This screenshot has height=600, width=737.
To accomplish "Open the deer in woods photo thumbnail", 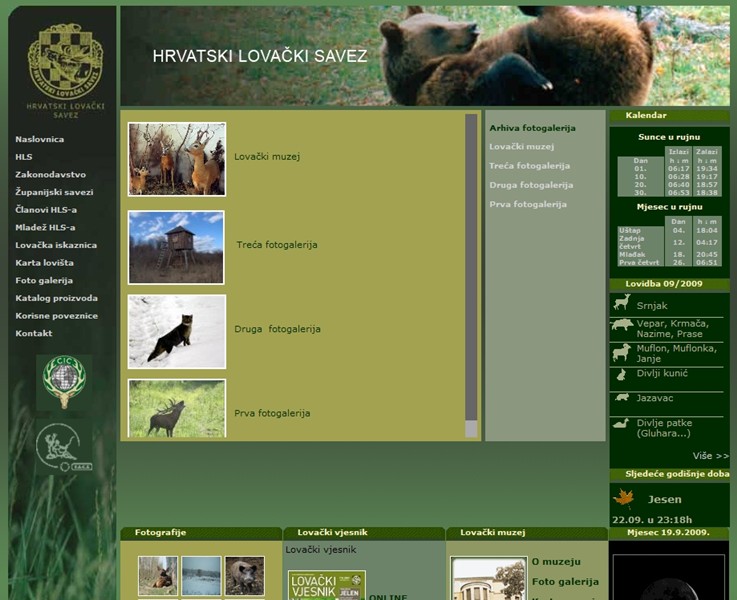I will click(x=158, y=576).
